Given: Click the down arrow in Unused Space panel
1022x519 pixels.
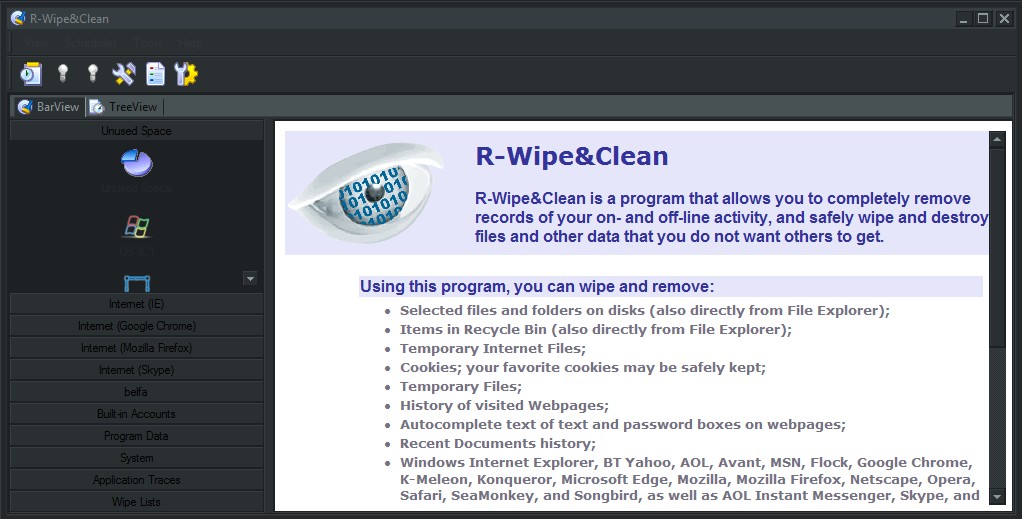Looking at the screenshot, I should point(250,278).
